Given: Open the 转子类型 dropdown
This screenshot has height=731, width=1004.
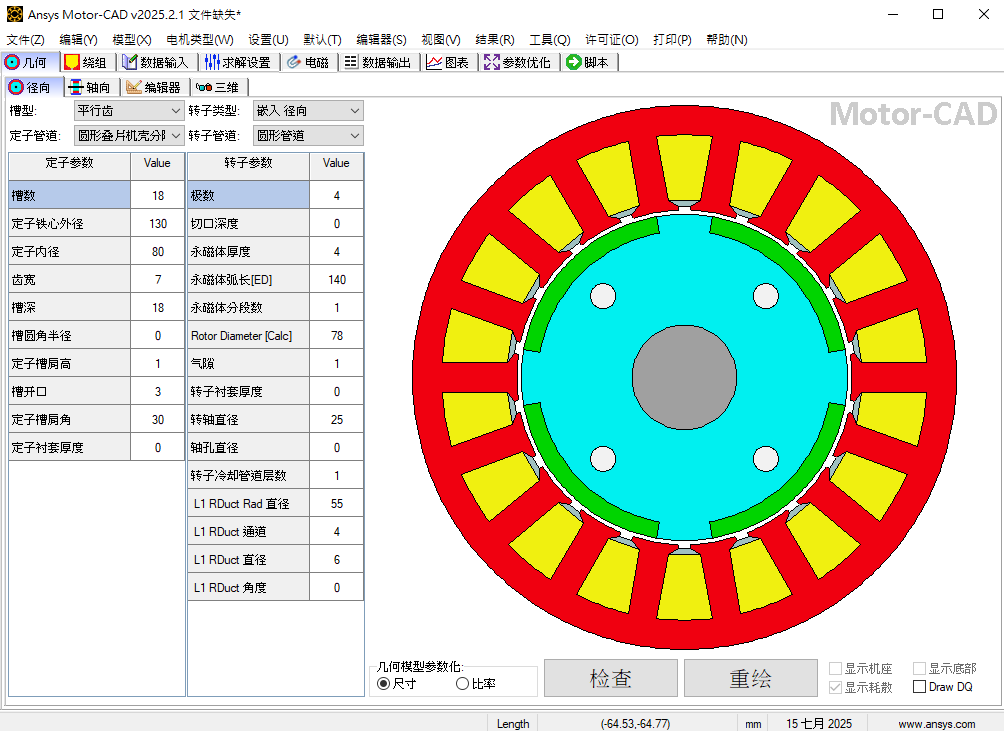Looking at the screenshot, I should (307, 111).
